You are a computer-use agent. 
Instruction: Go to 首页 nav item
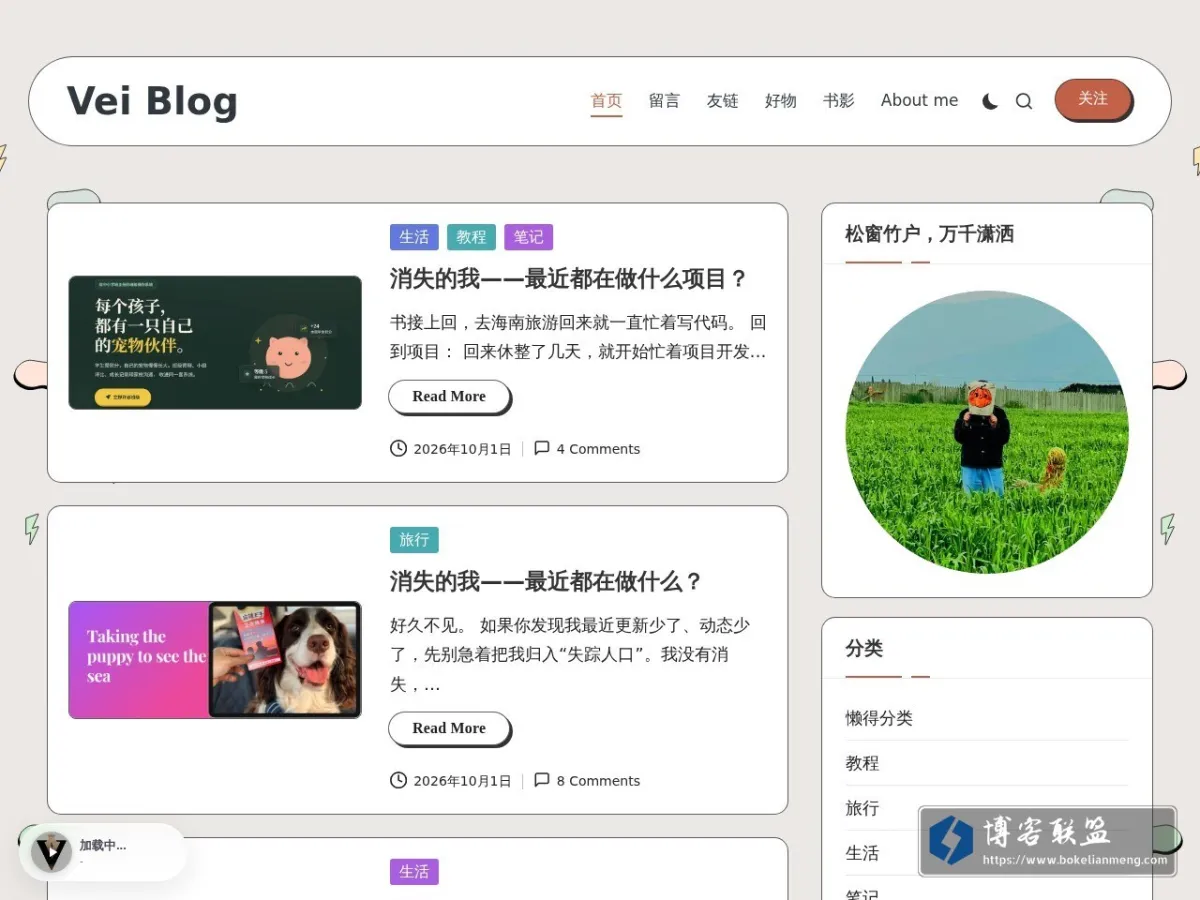pos(606,100)
